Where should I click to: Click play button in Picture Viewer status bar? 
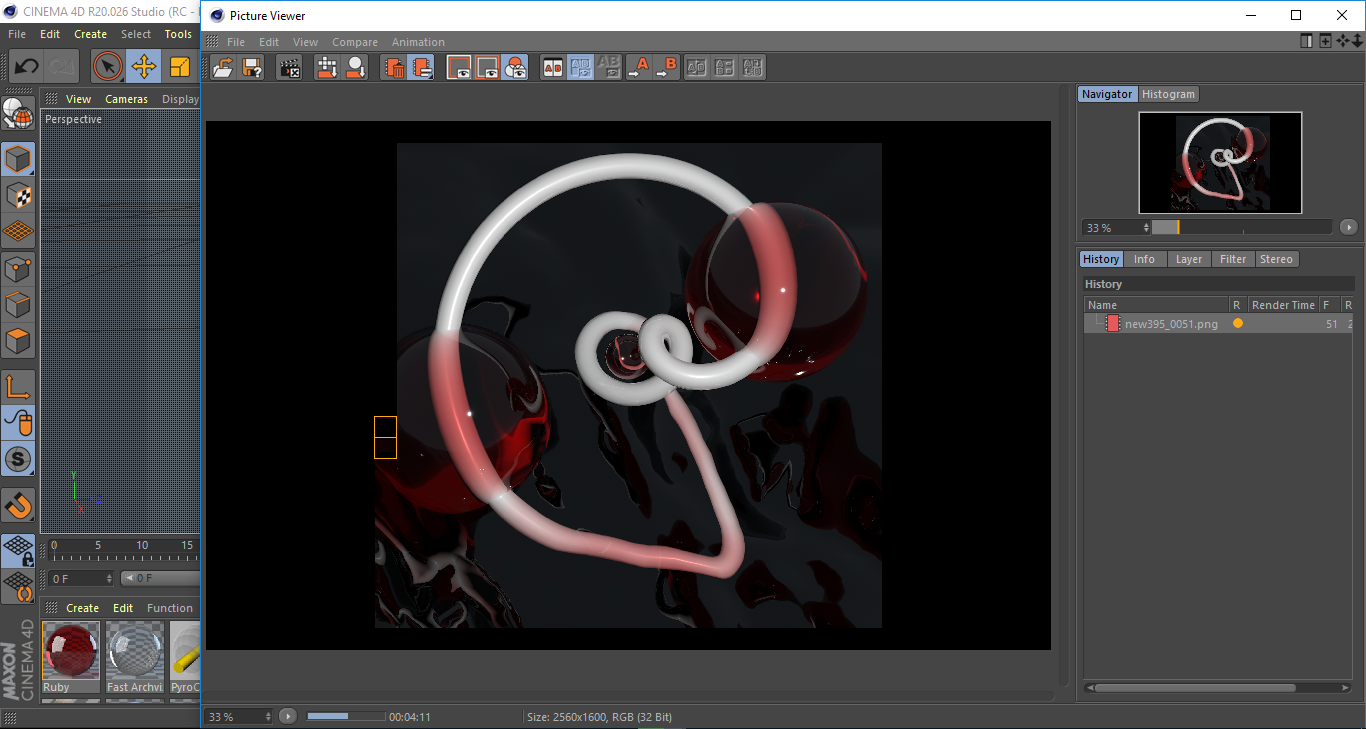pos(288,716)
